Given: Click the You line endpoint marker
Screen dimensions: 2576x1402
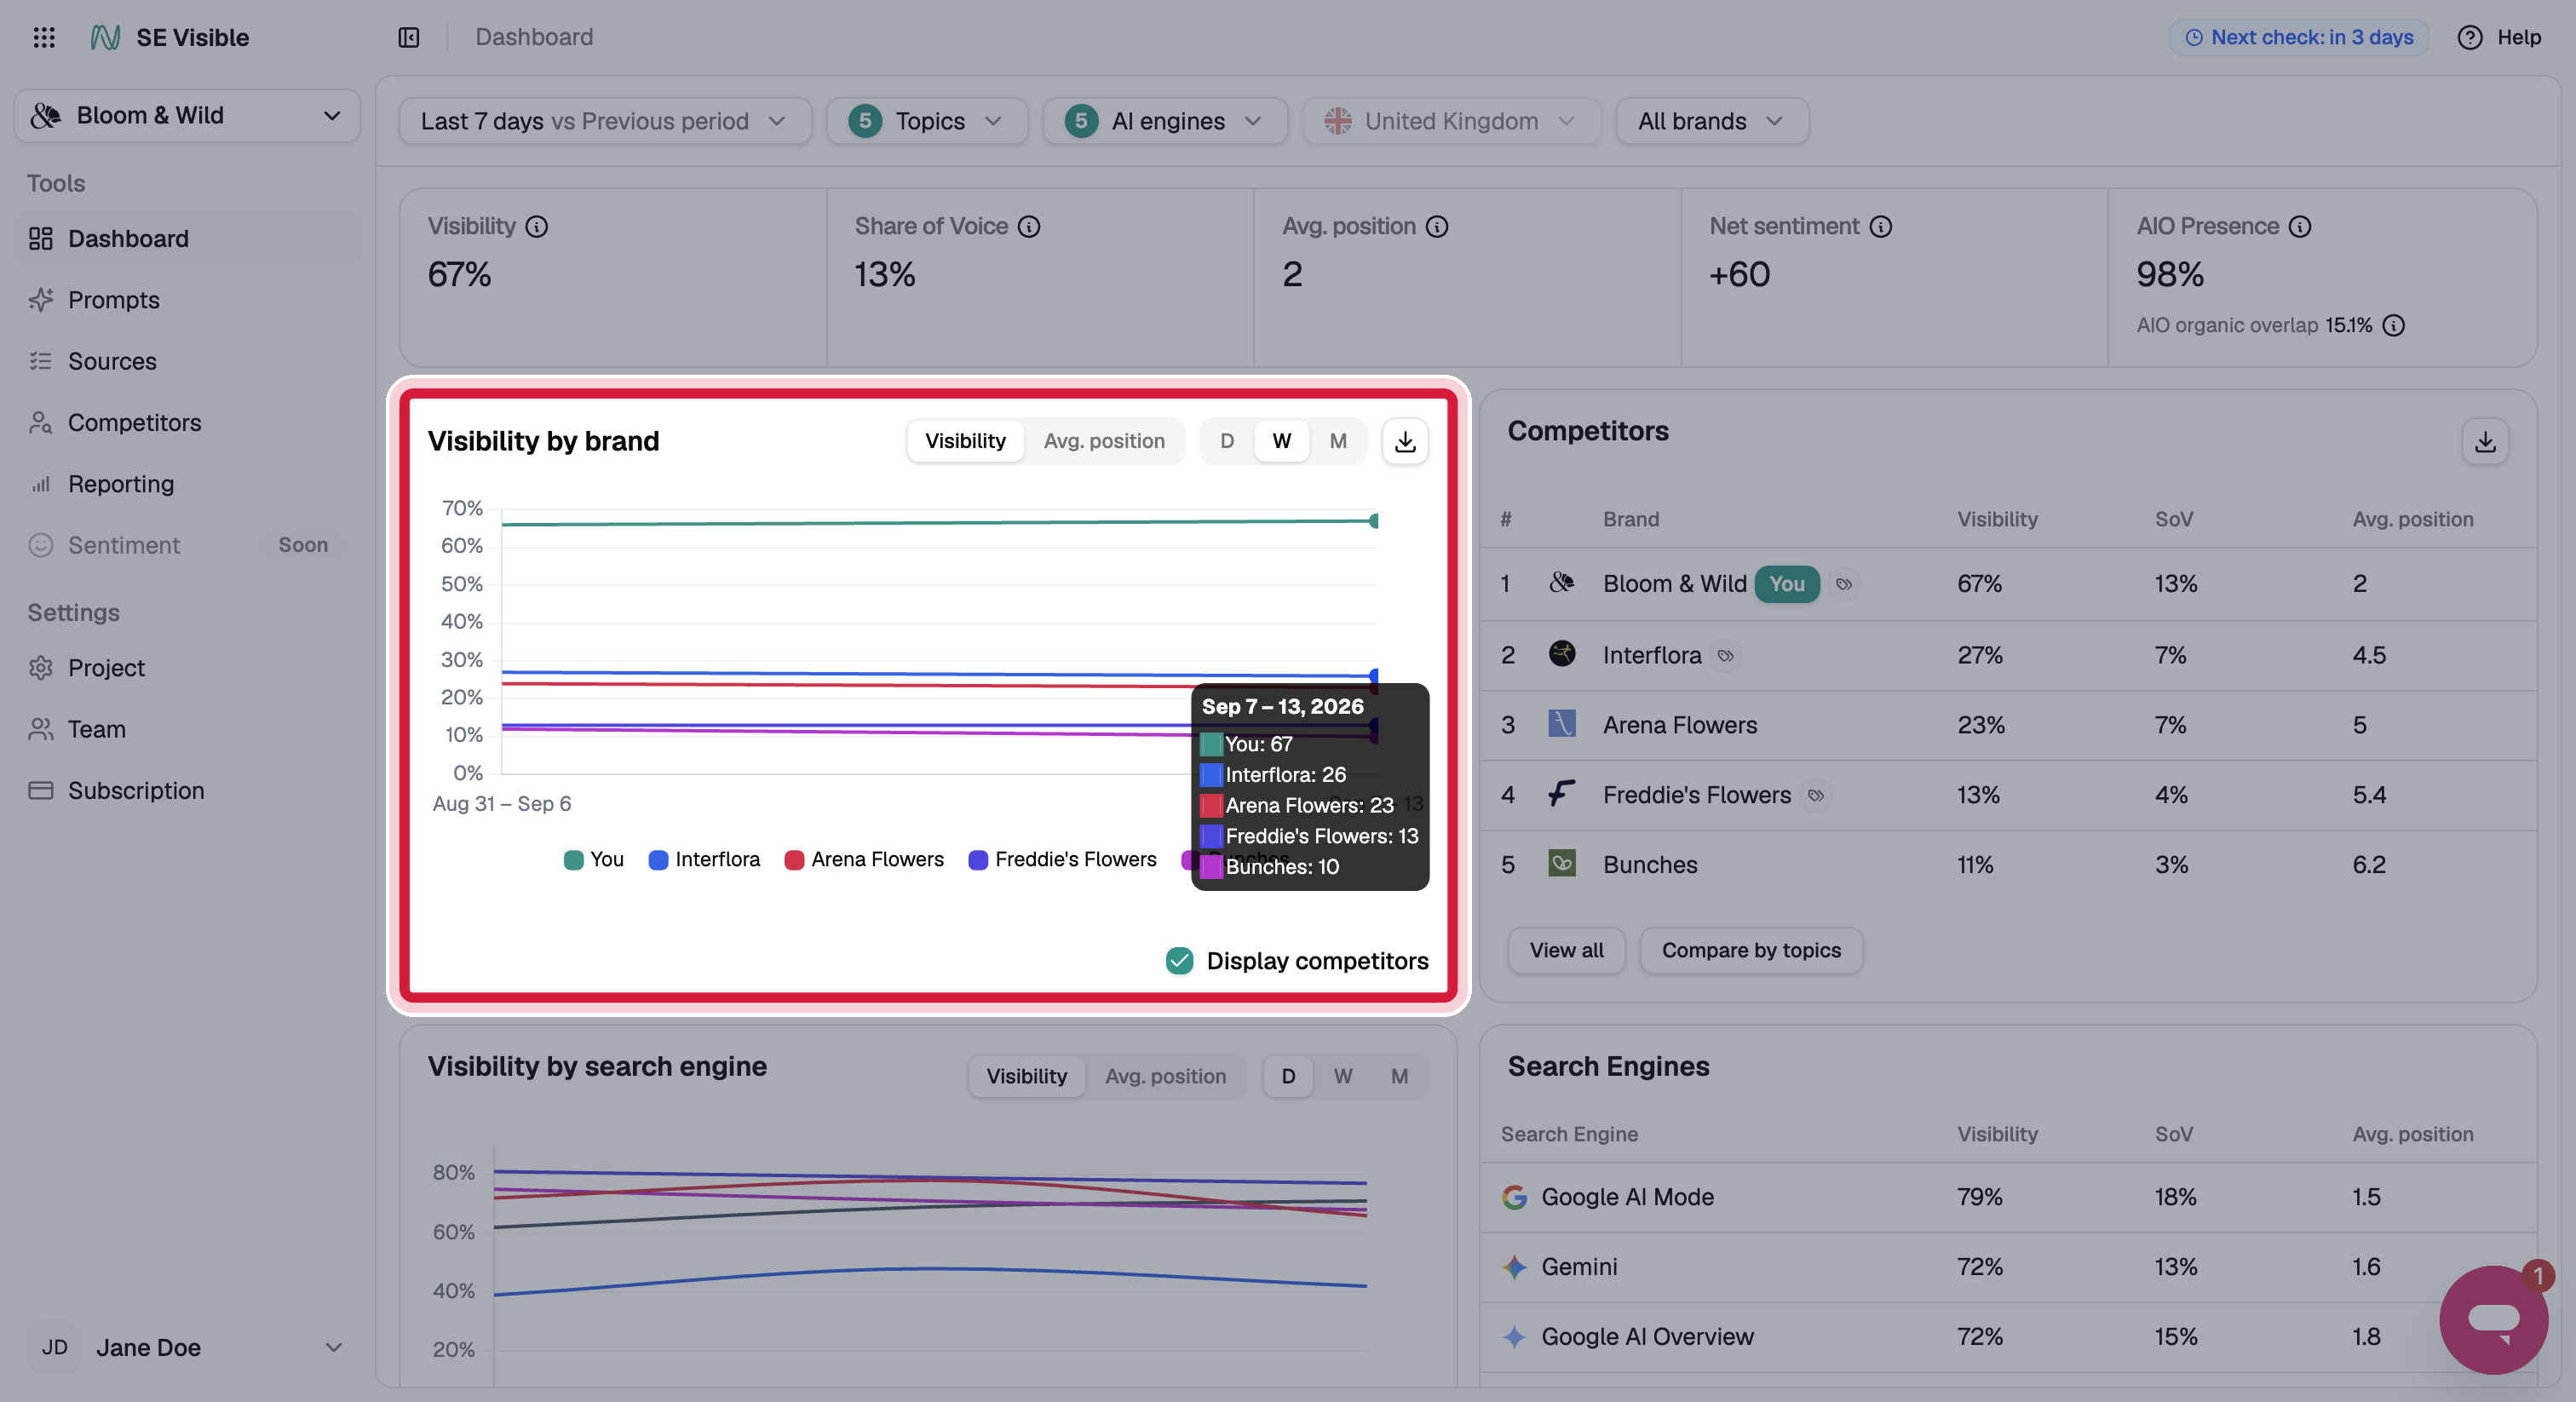Looking at the screenshot, I should point(1374,521).
